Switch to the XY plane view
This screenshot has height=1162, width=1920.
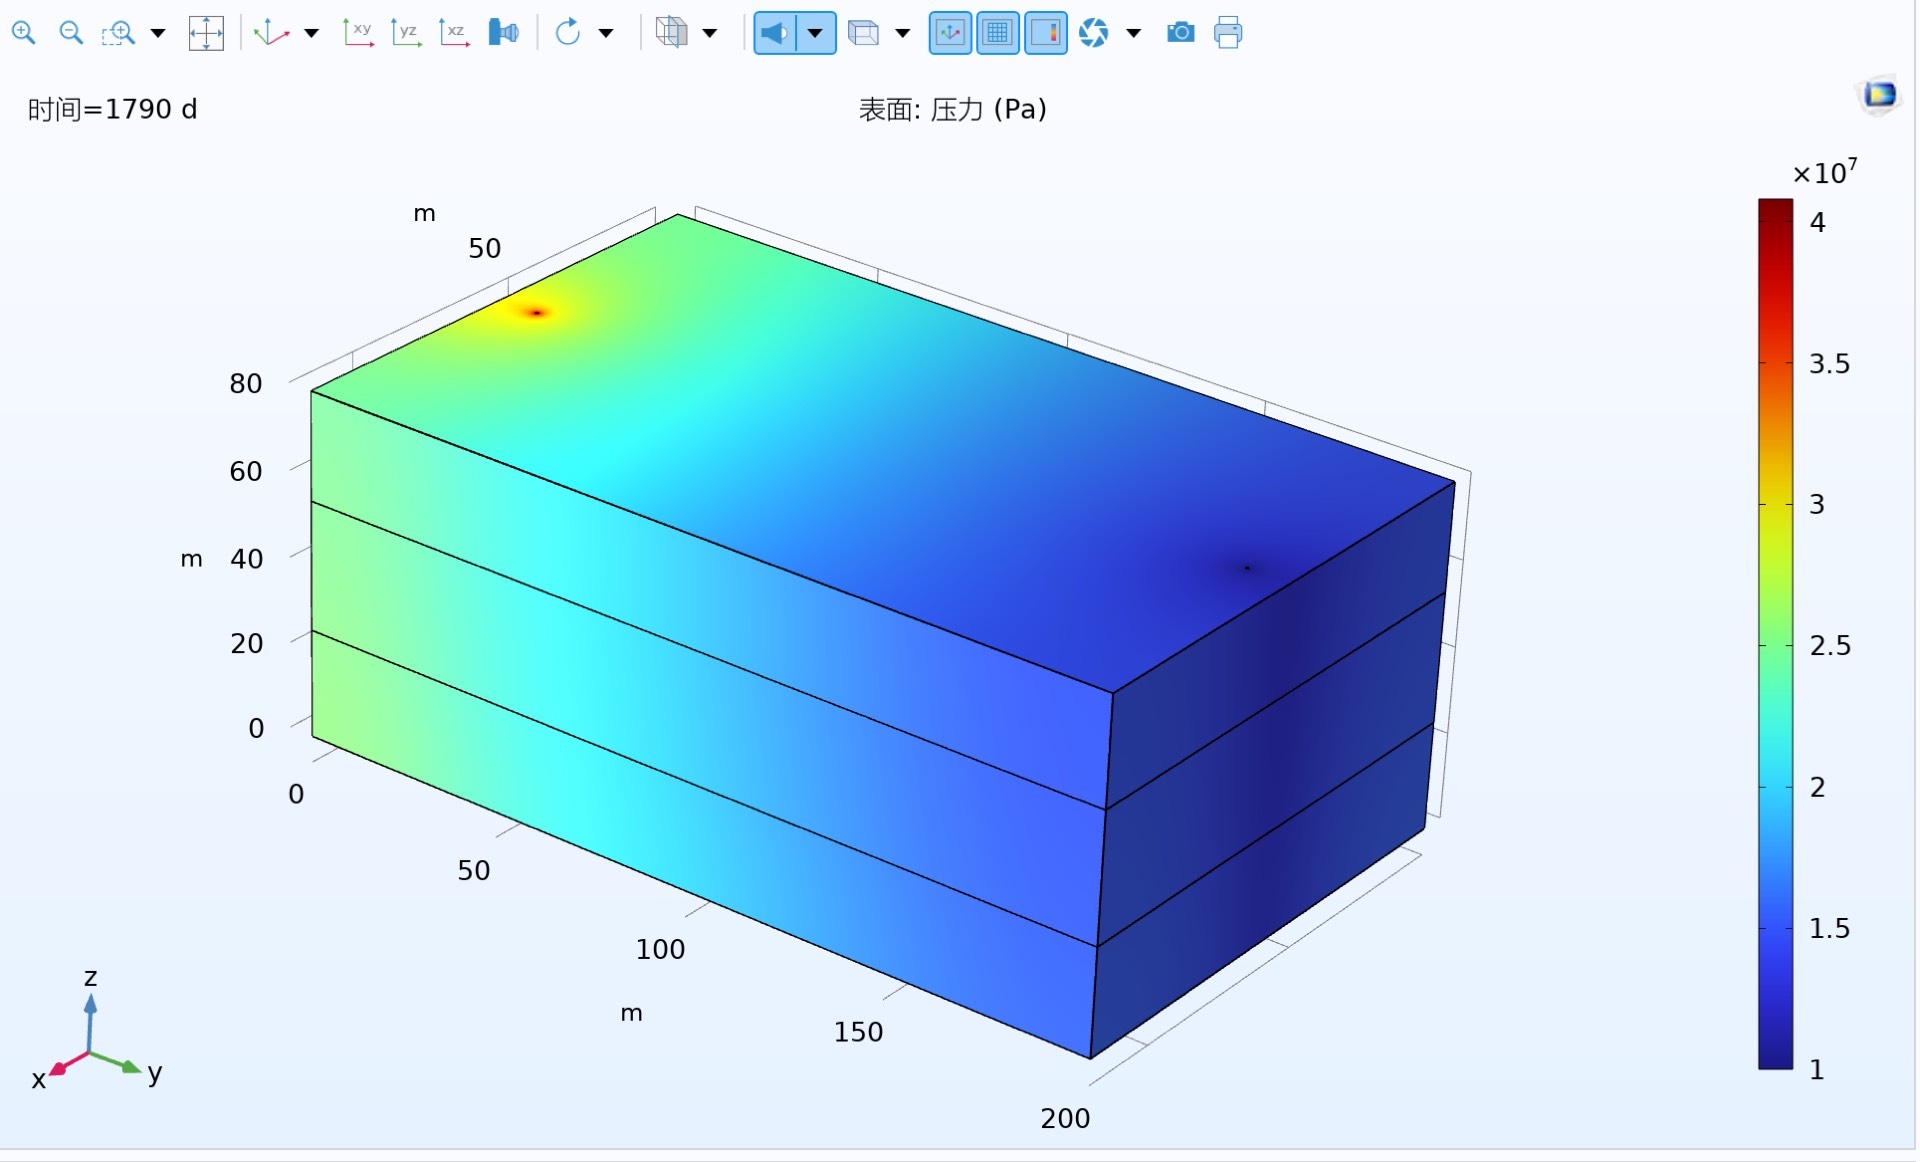point(358,33)
